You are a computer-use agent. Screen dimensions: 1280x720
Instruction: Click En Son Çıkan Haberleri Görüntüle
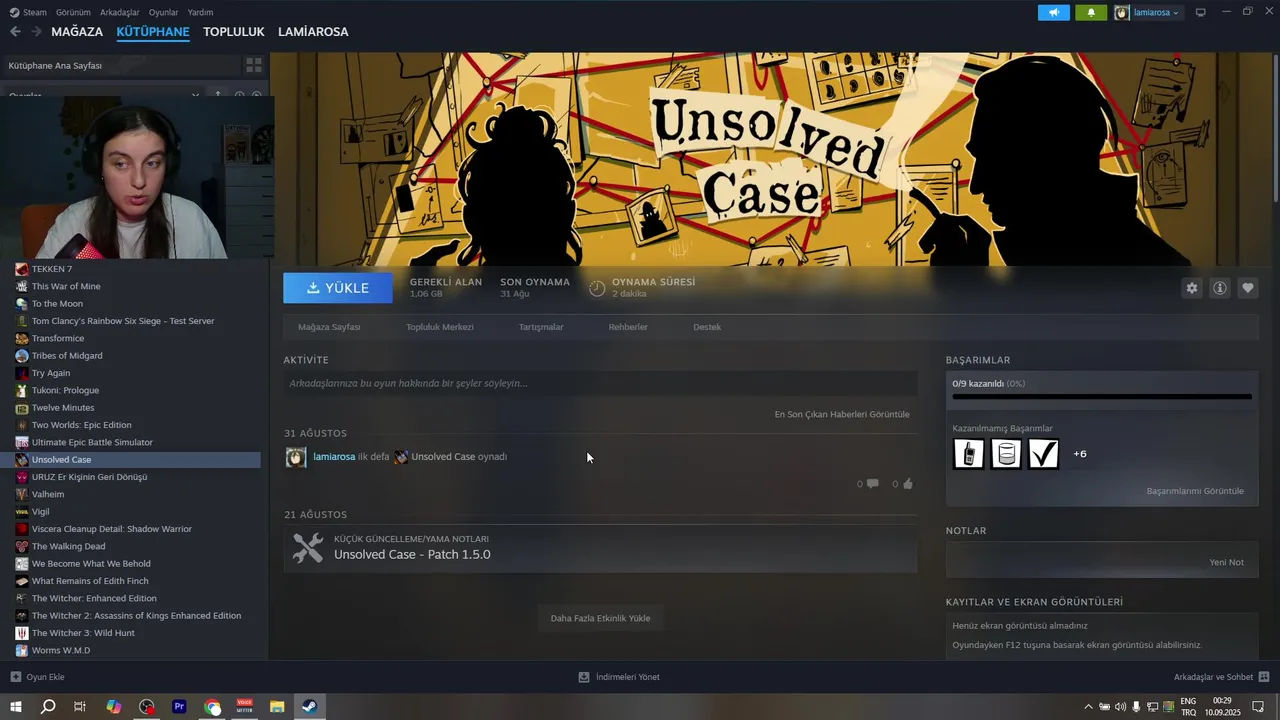(842, 414)
